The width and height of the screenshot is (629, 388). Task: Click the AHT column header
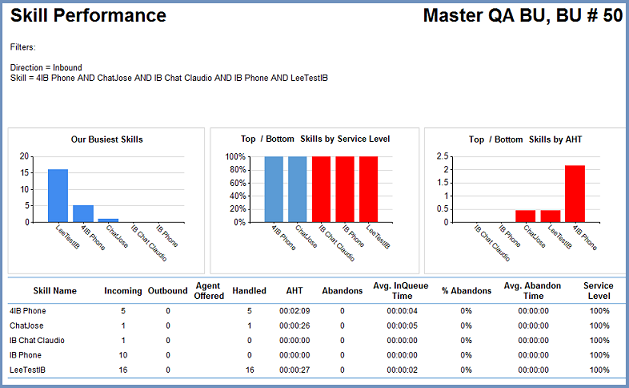tap(294, 291)
